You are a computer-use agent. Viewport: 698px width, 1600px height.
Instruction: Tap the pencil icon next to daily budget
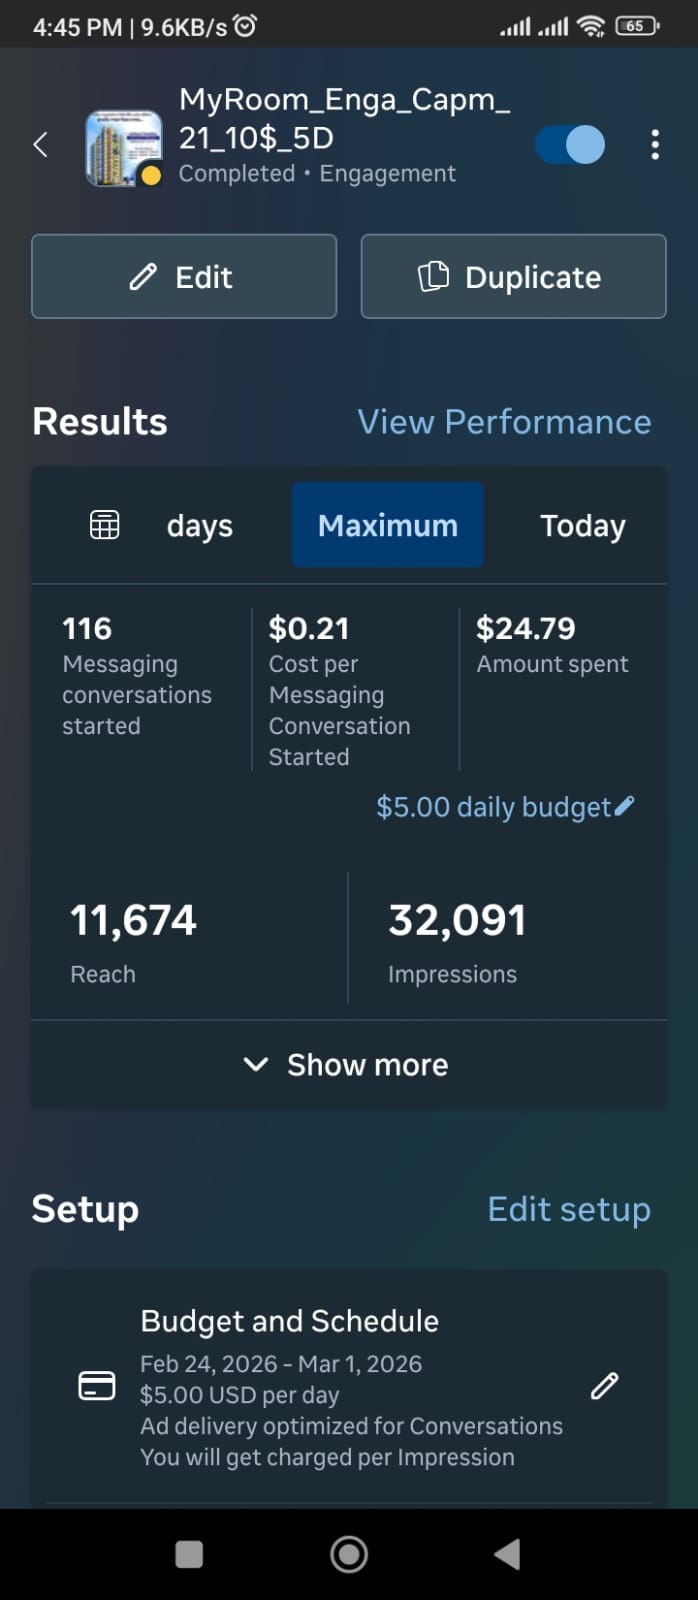click(625, 806)
